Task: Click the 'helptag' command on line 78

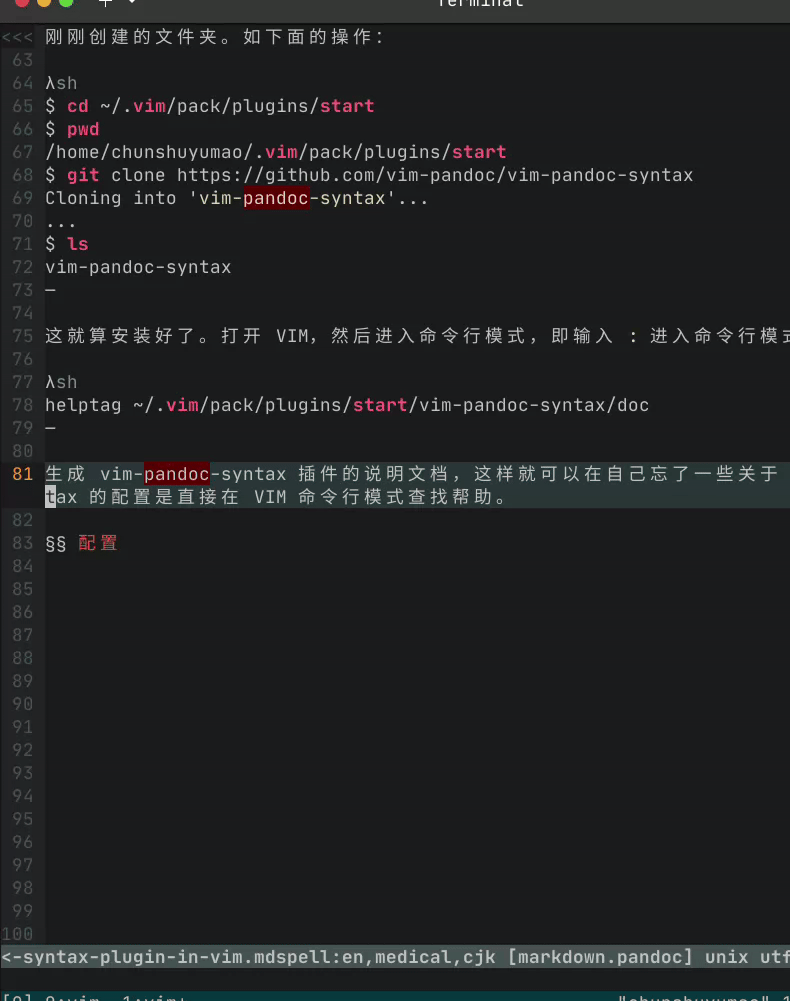Action: [x=83, y=405]
